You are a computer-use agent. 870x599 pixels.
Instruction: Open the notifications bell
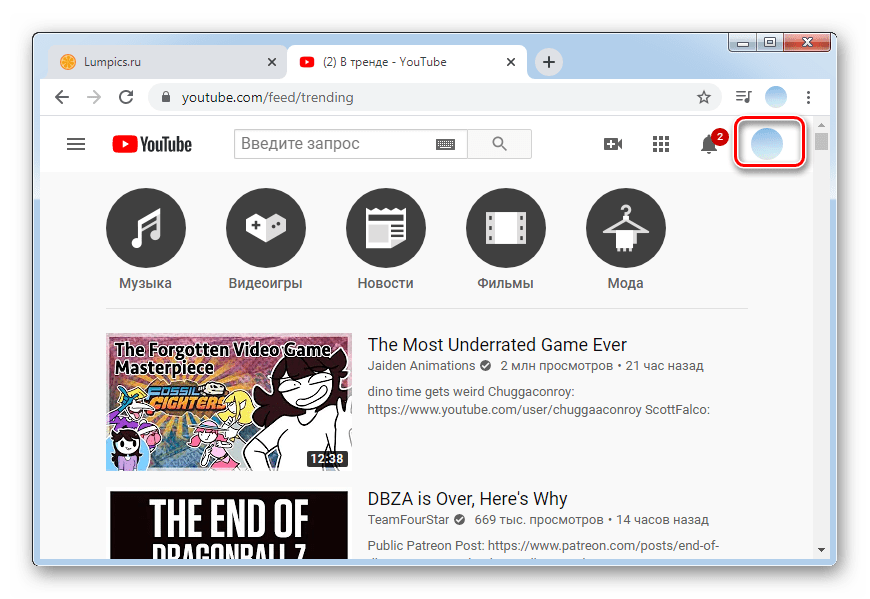709,145
